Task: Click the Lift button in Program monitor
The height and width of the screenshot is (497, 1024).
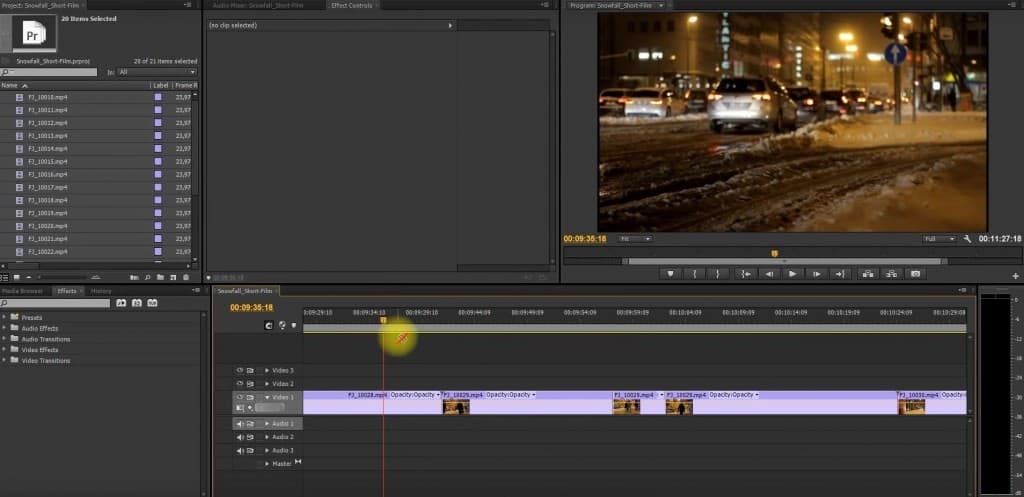Action: click(x=868, y=274)
